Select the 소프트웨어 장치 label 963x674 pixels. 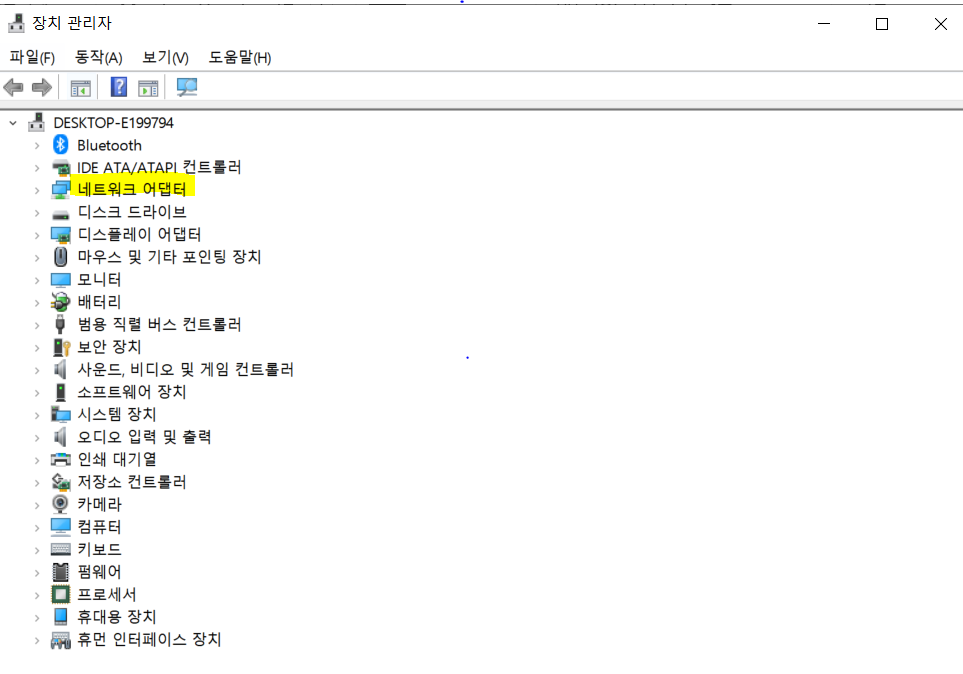[x=132, y=392]
